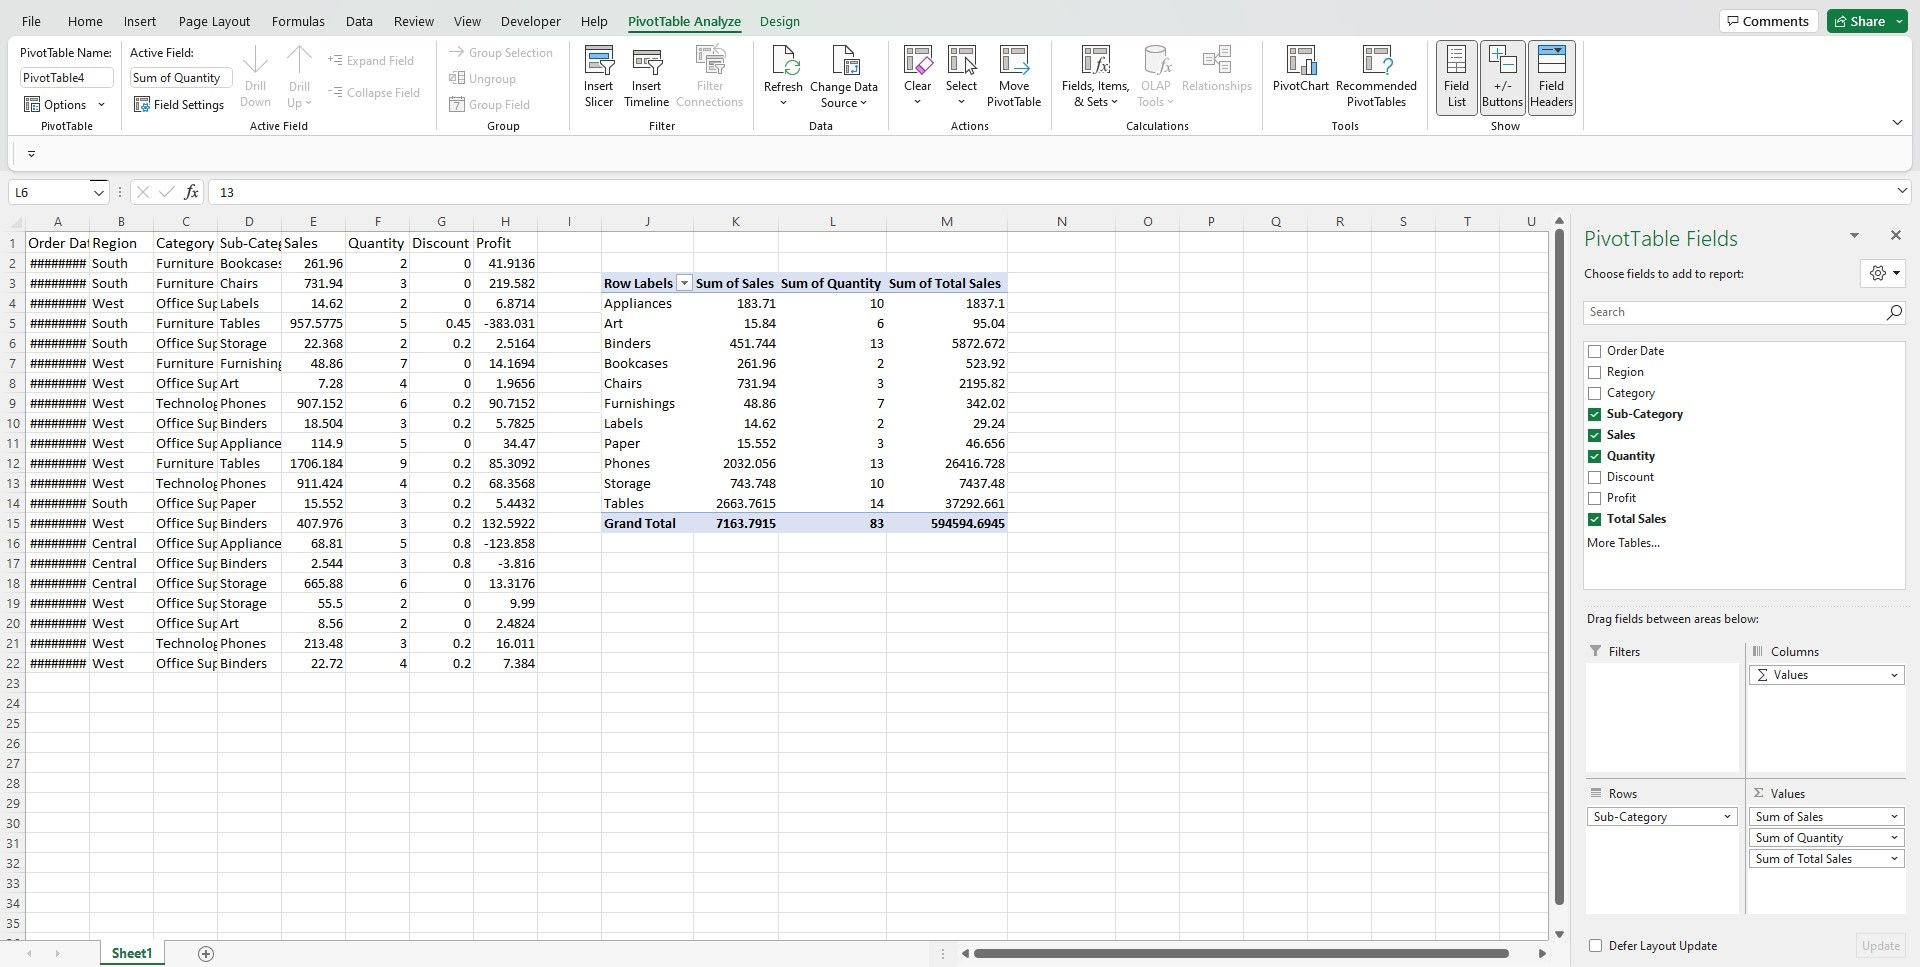Uncheck the Quantity field checkbox
This screenshot has height=967, width=1920.
tap(1594, 456)
